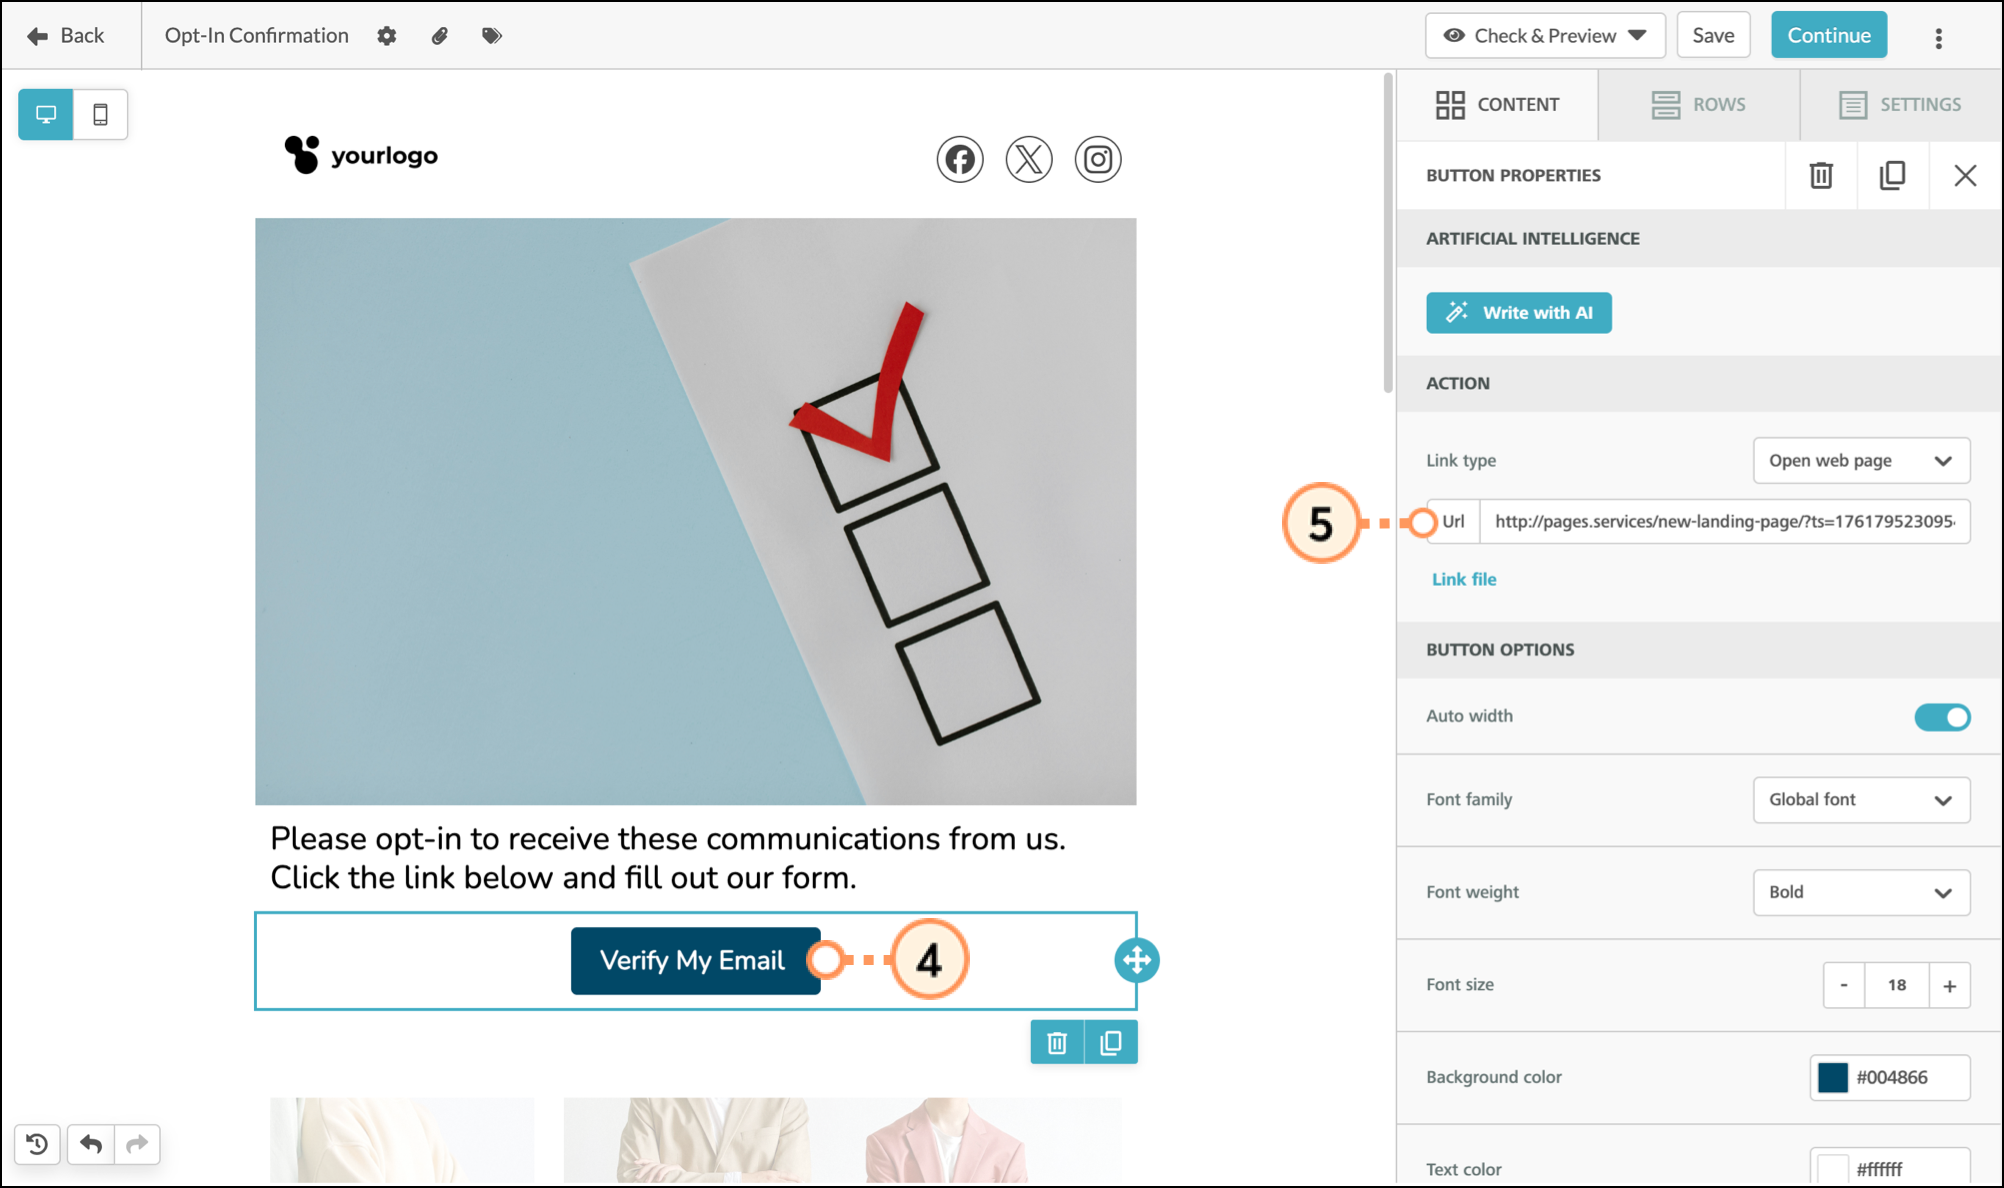
Task: Switch to mobile preview mode
Action: click(100, 114)
